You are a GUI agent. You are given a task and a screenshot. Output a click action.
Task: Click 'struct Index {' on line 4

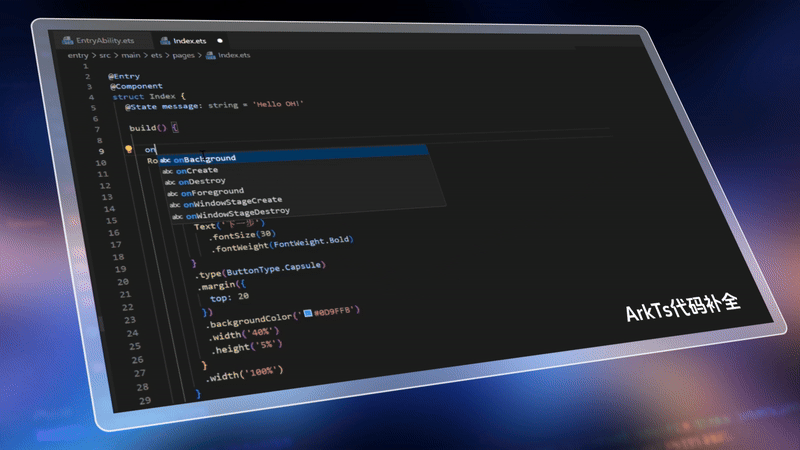coord(149,96)
